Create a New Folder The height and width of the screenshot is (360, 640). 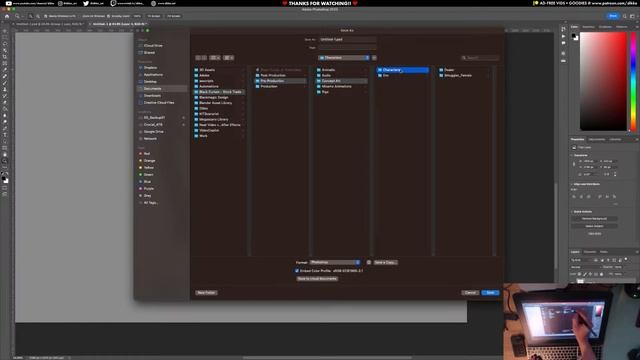[x=206, y=293]
